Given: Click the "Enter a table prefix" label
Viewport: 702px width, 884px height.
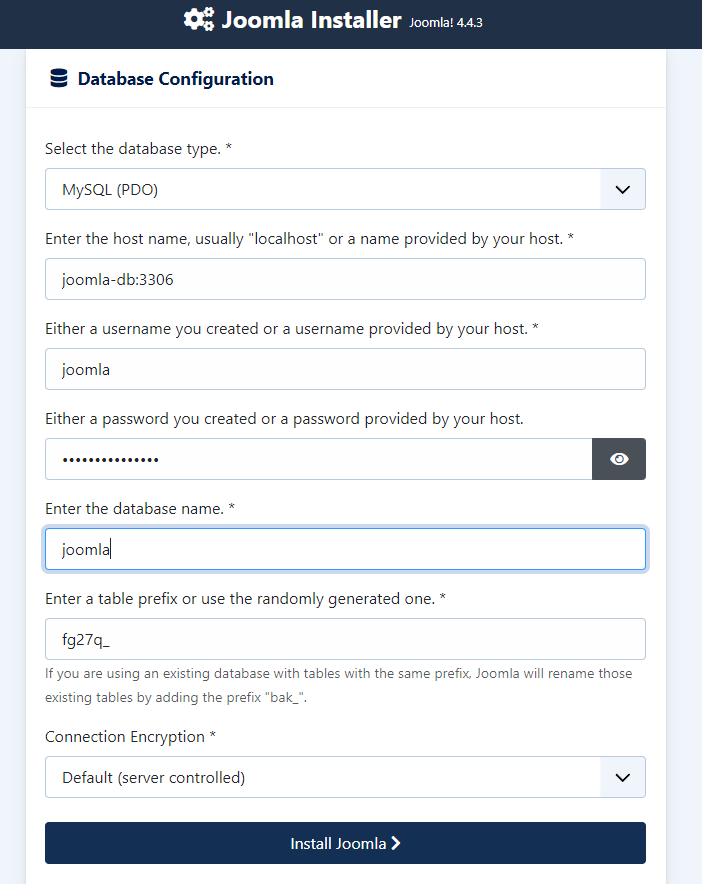Looking at the screenshot, I should pos(245,599).
